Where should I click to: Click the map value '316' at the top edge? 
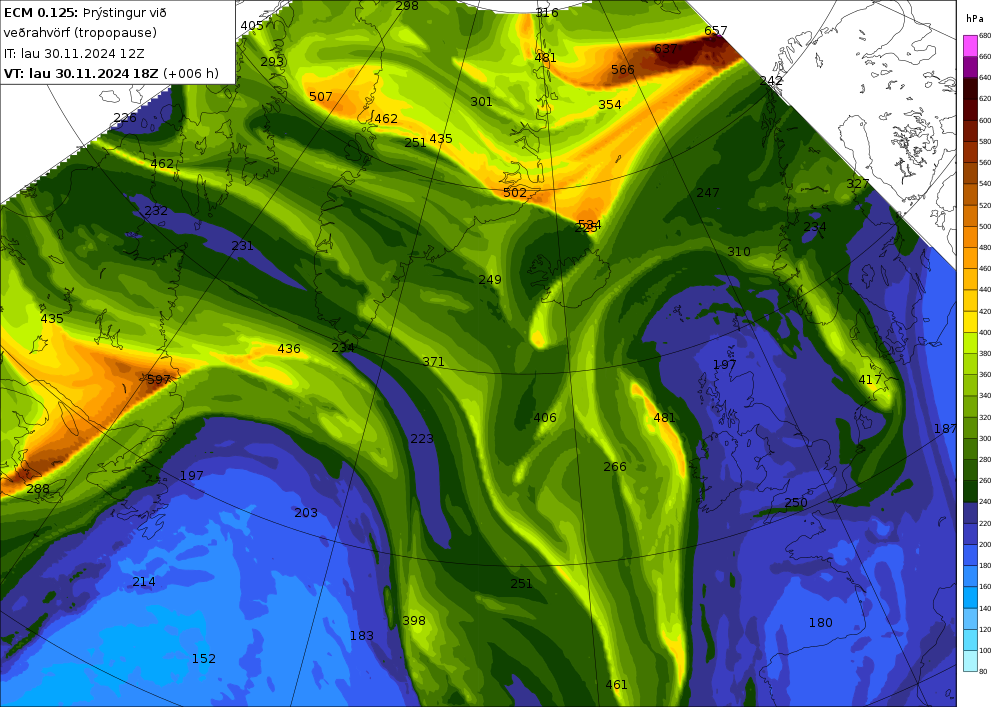click(x=547, y=12)
